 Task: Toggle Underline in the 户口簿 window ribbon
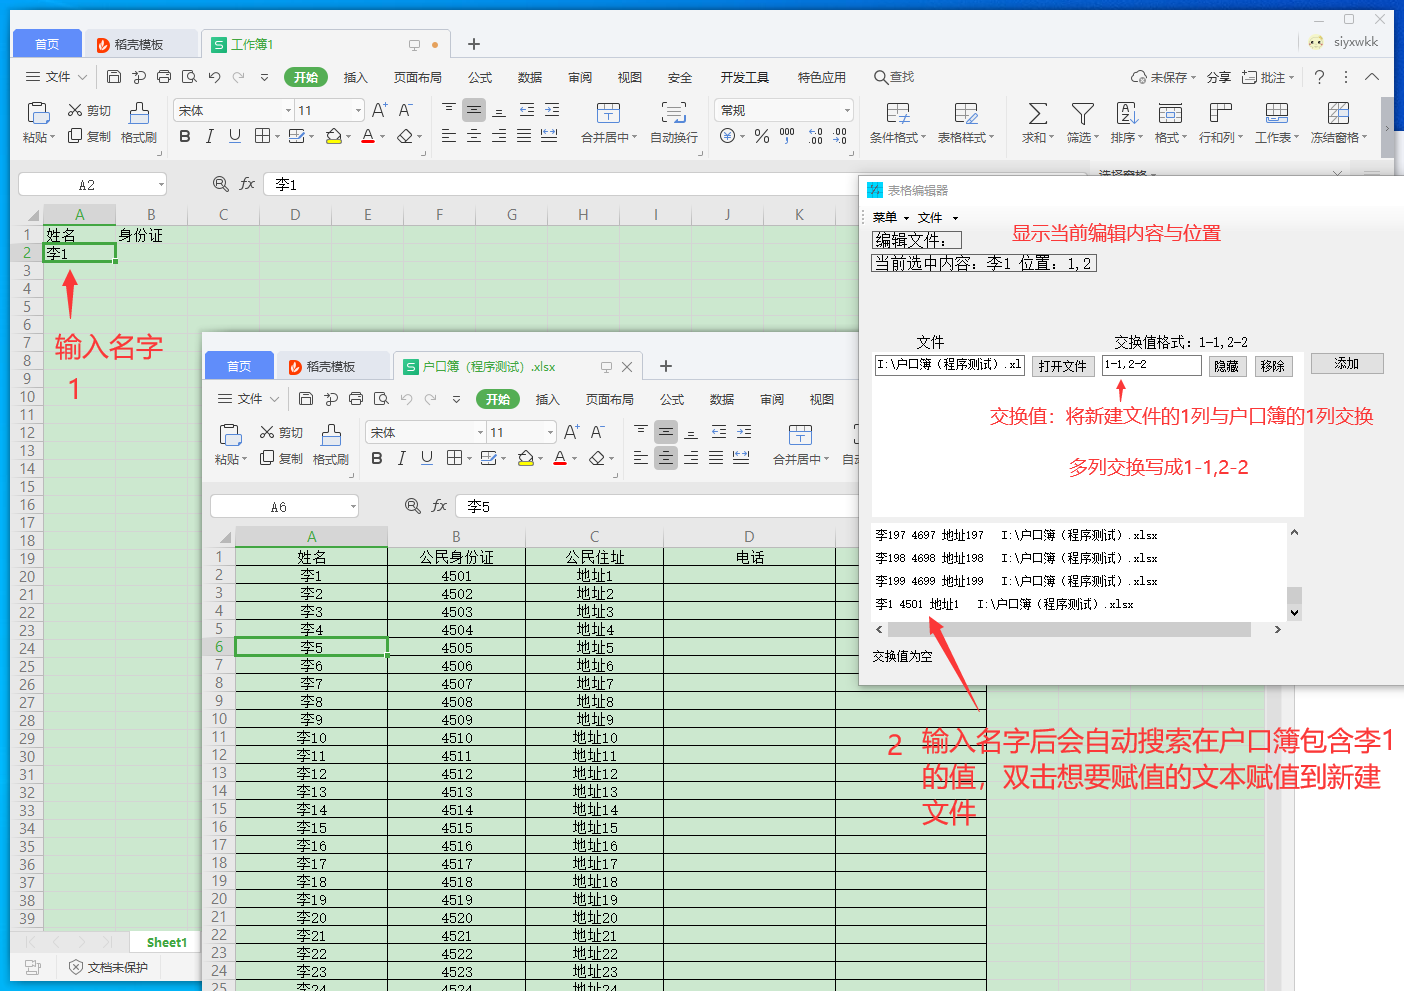pos(427,458)
